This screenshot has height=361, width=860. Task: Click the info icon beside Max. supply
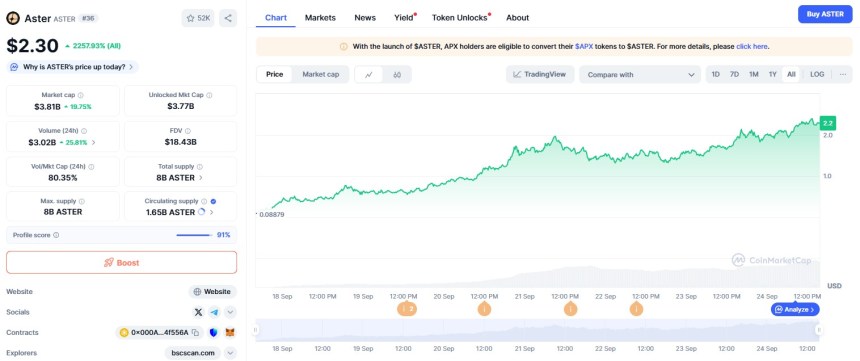click(81, 201)
